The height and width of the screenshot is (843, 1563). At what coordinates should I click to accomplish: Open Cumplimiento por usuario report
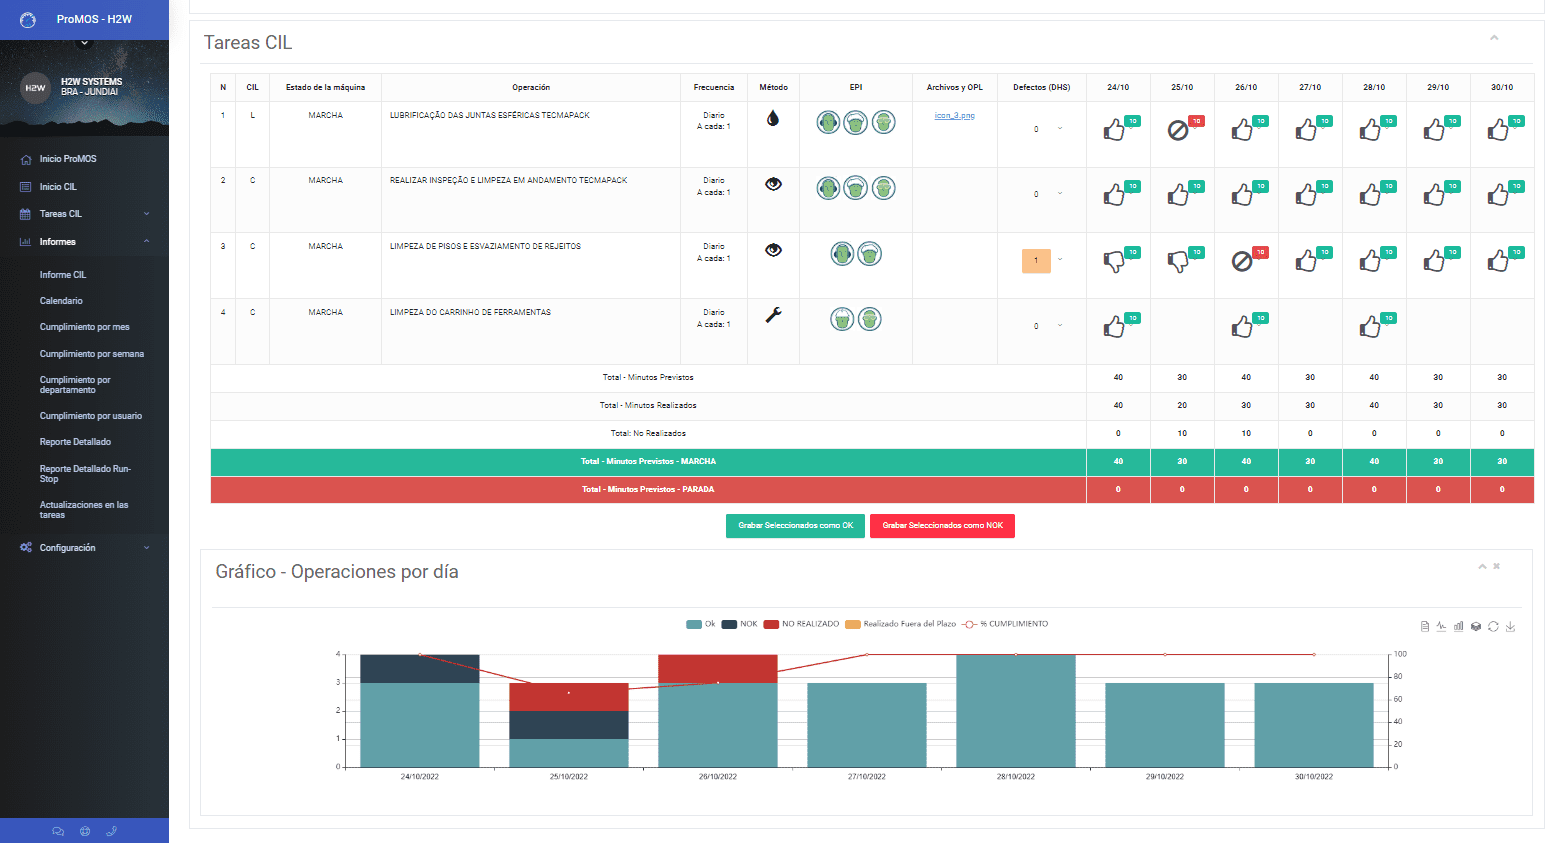coord(90,416)
